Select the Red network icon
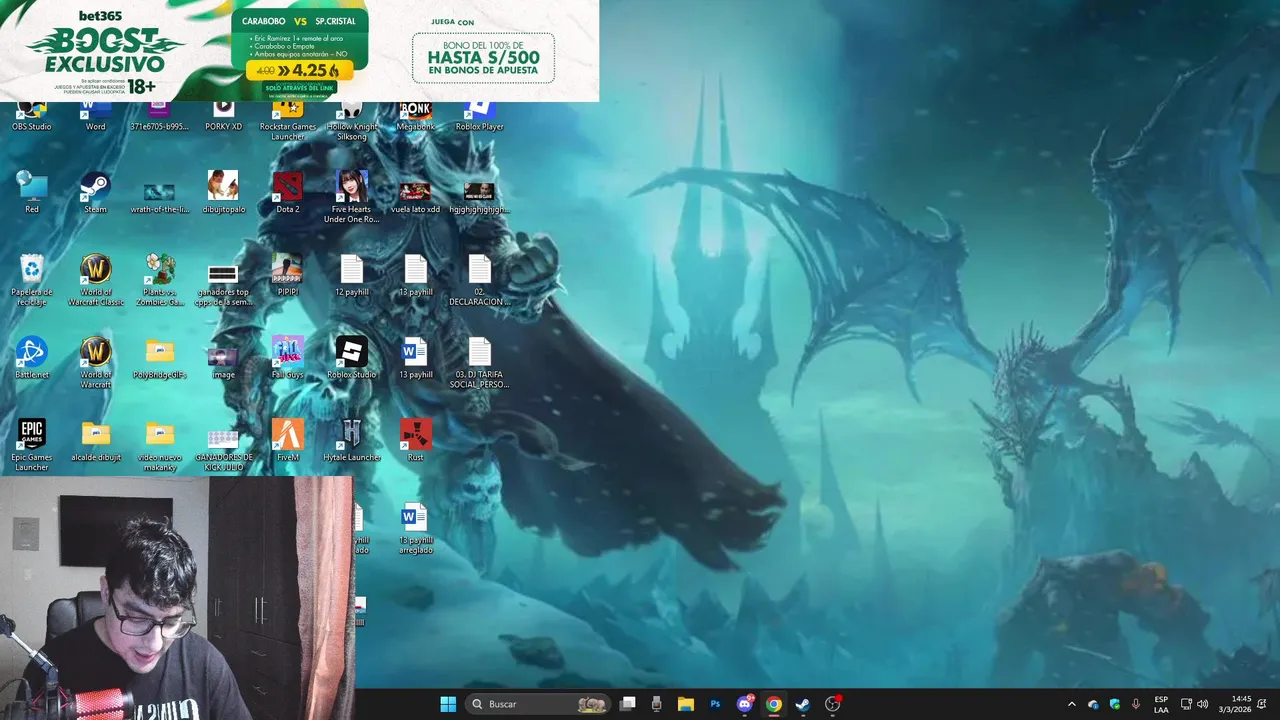Viewport: 1280px width, 720px height. pos(32,192)
